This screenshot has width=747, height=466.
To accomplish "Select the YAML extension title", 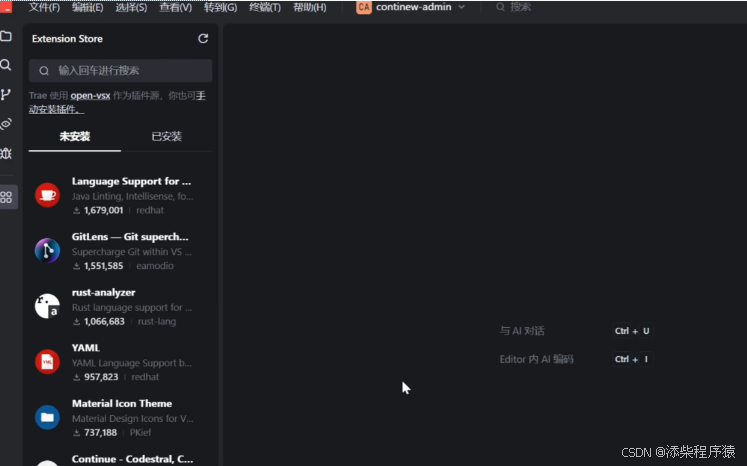I will point(86,348).
